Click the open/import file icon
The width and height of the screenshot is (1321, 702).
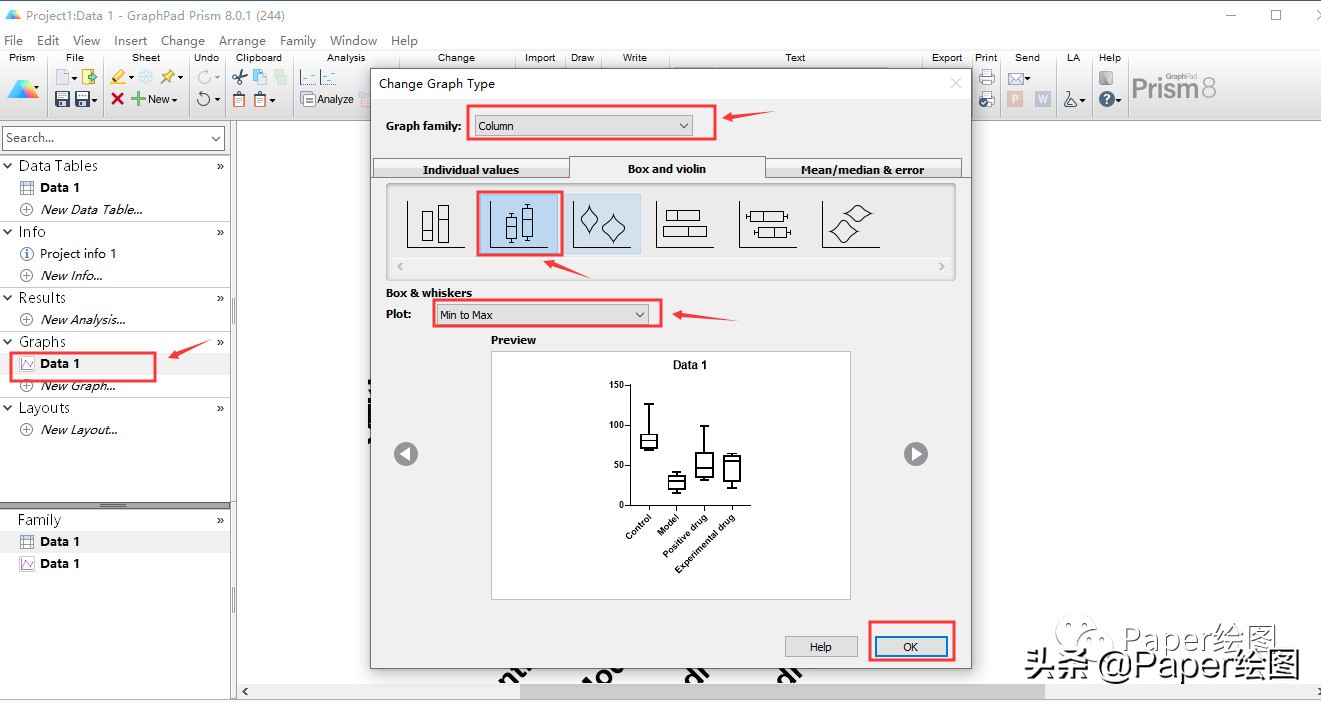[x=89, y=77]
